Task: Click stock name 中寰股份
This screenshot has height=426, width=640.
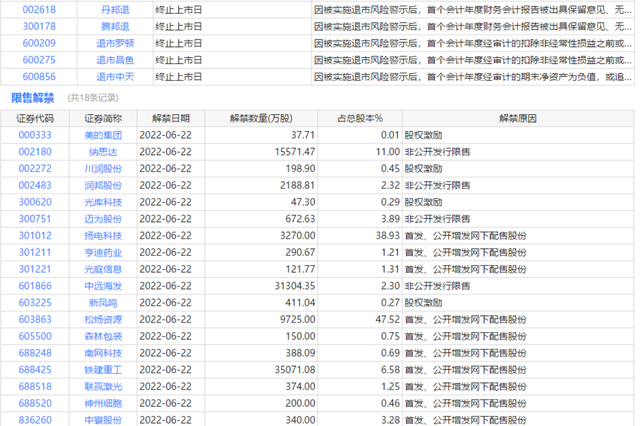Action: [x=103, y=419]
